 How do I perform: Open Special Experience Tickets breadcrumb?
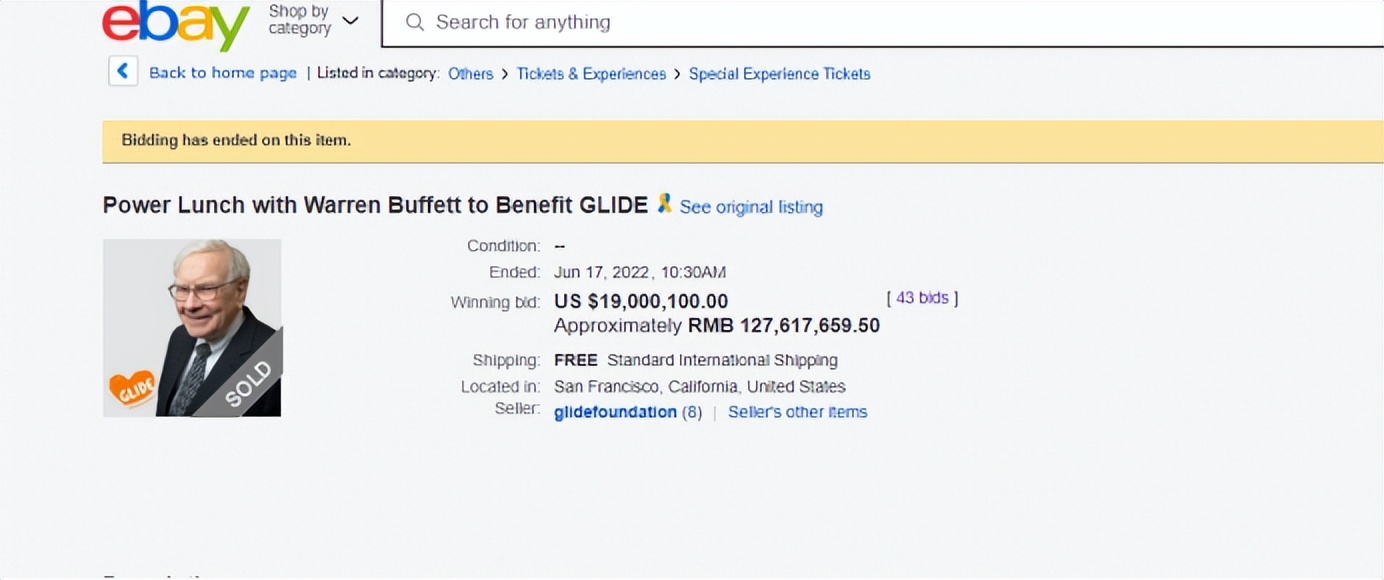click(780, 74)
